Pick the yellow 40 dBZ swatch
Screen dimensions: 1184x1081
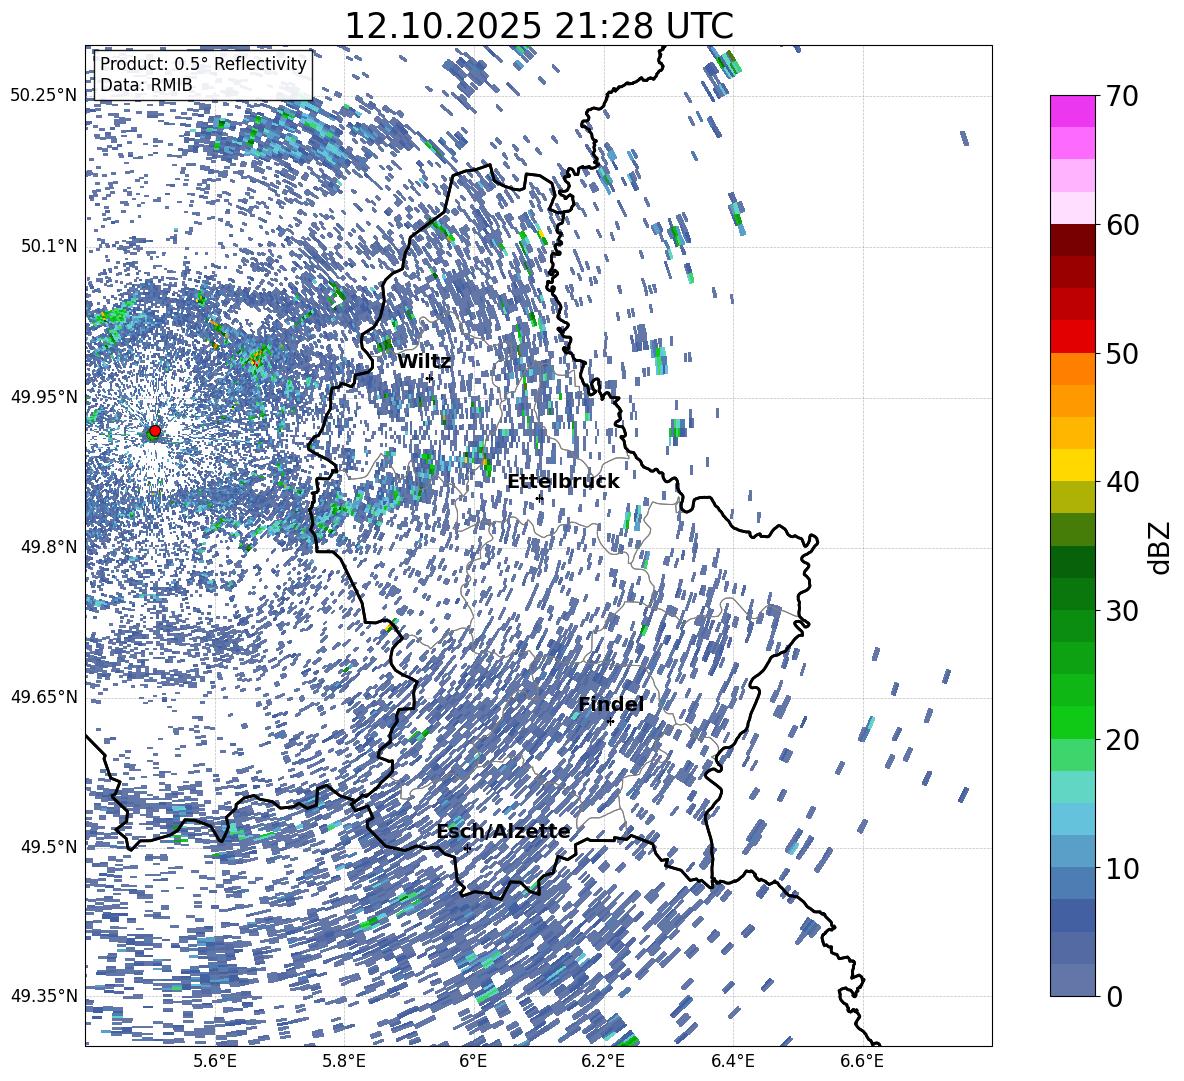1072,465
